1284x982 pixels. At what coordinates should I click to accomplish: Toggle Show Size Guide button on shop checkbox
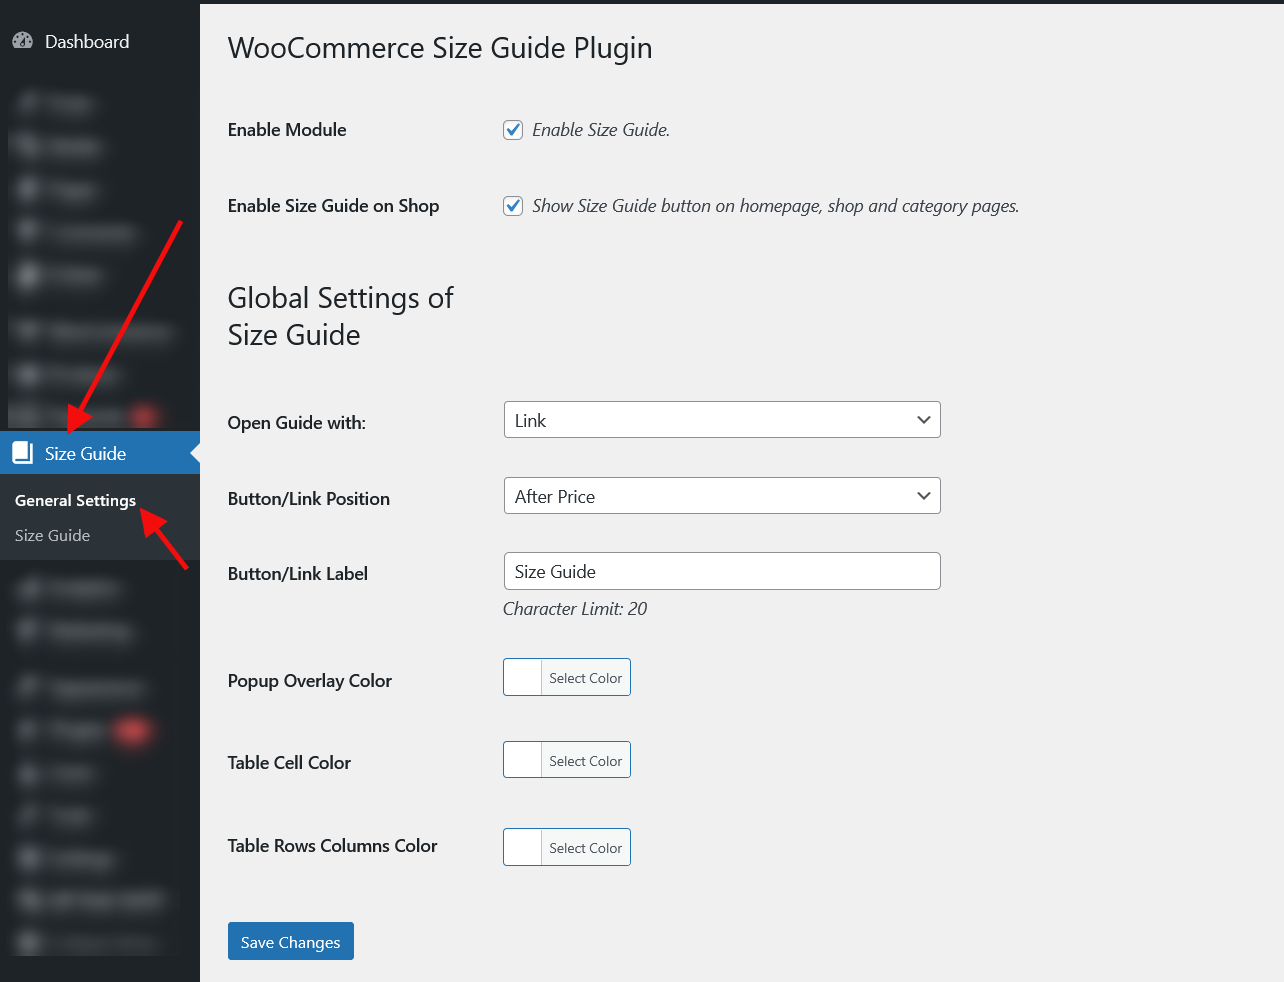pyautogui.click(x=513, y=206)
